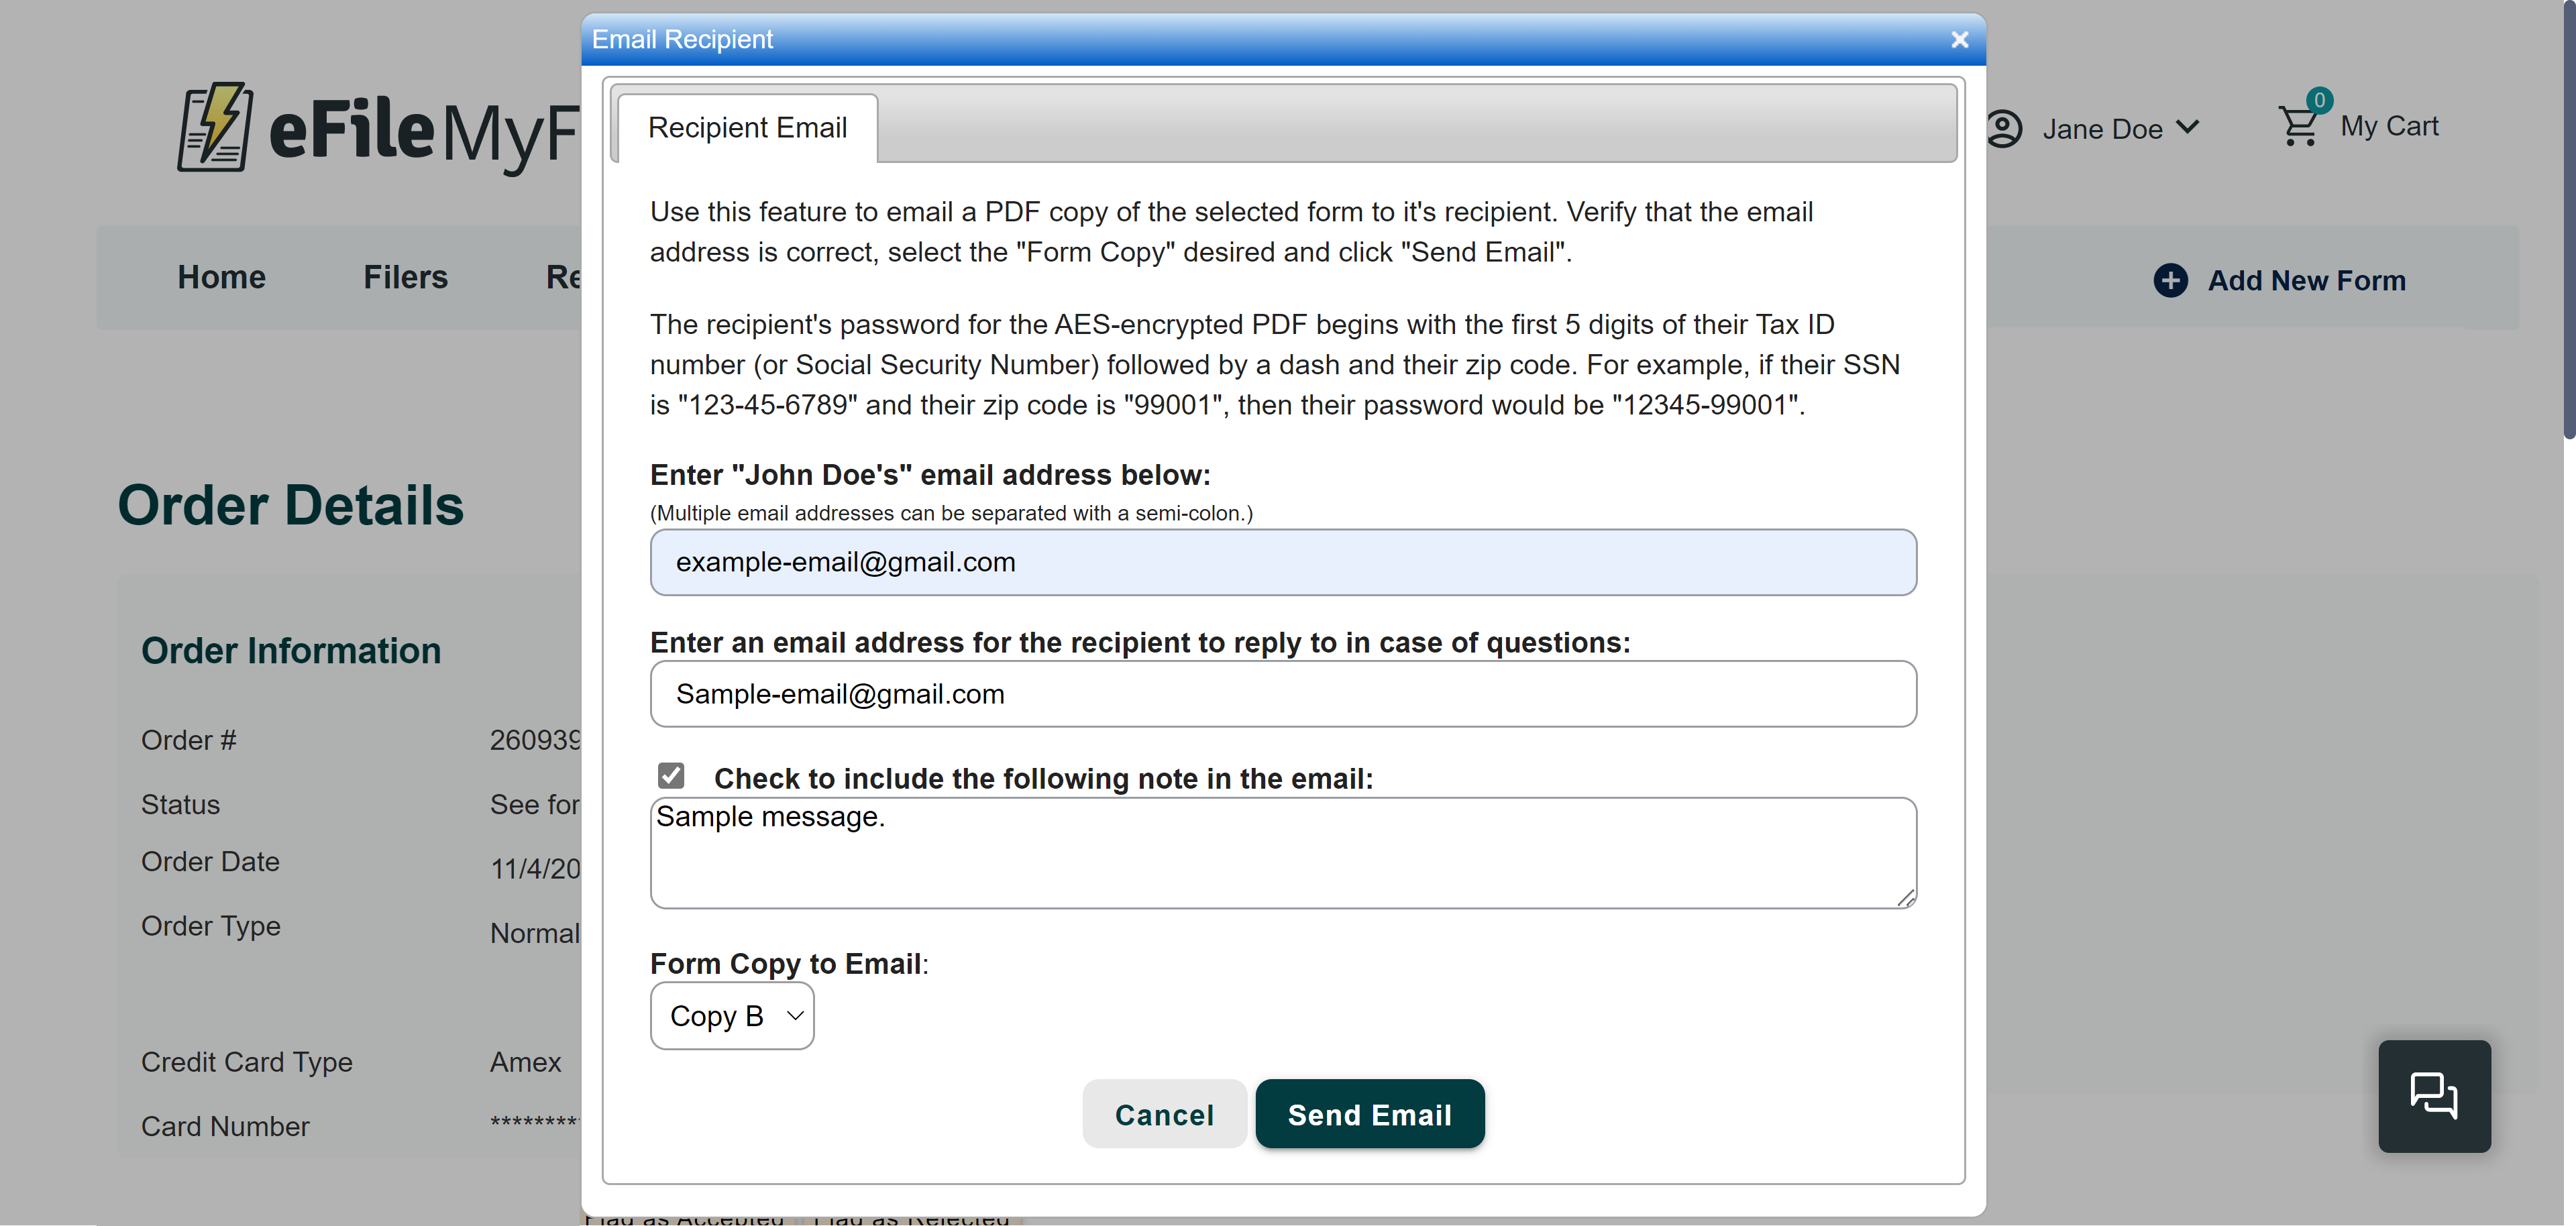2576x1226 pixels.
Task: Click the reply-to email address field
Action: click(x=1283, y=694)
